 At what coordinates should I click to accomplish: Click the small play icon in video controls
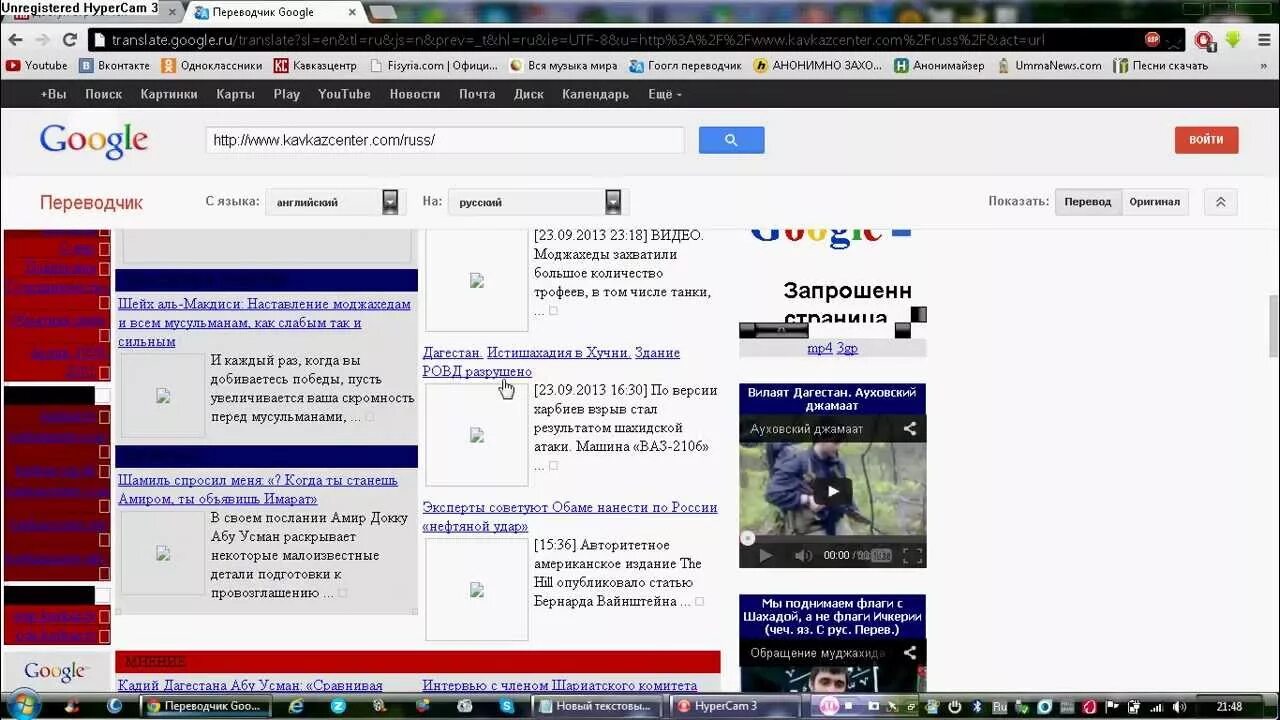point(765,555)
